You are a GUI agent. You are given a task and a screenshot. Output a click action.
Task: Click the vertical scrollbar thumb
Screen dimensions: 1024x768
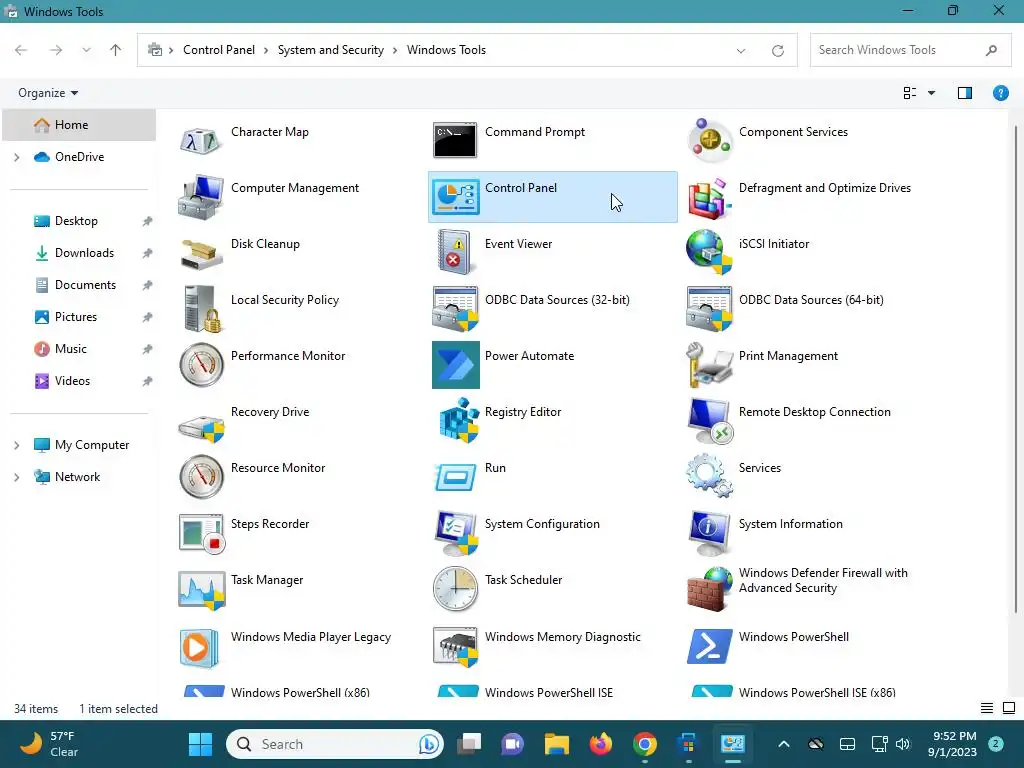point(1016,369)
